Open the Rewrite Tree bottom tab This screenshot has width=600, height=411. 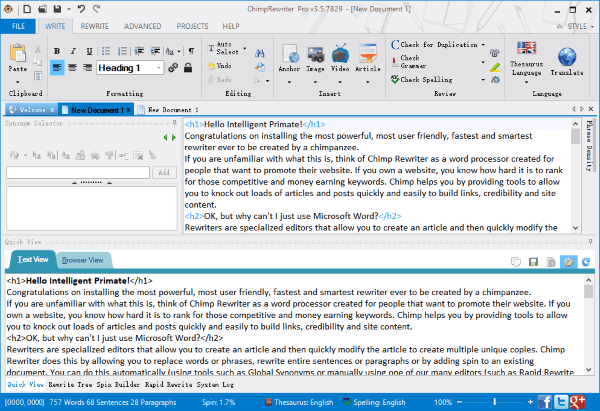(x=70, y=384)
